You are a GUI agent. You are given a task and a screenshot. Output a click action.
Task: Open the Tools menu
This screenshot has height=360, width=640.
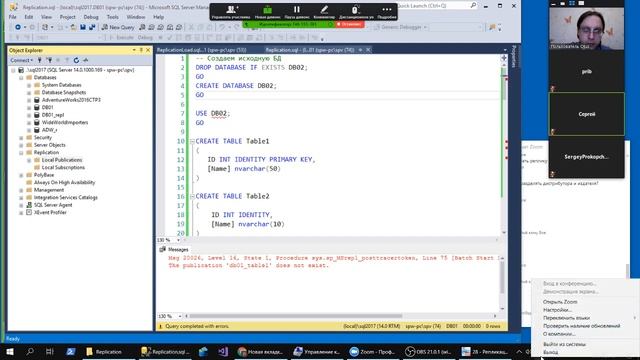[x=112, y=17]
